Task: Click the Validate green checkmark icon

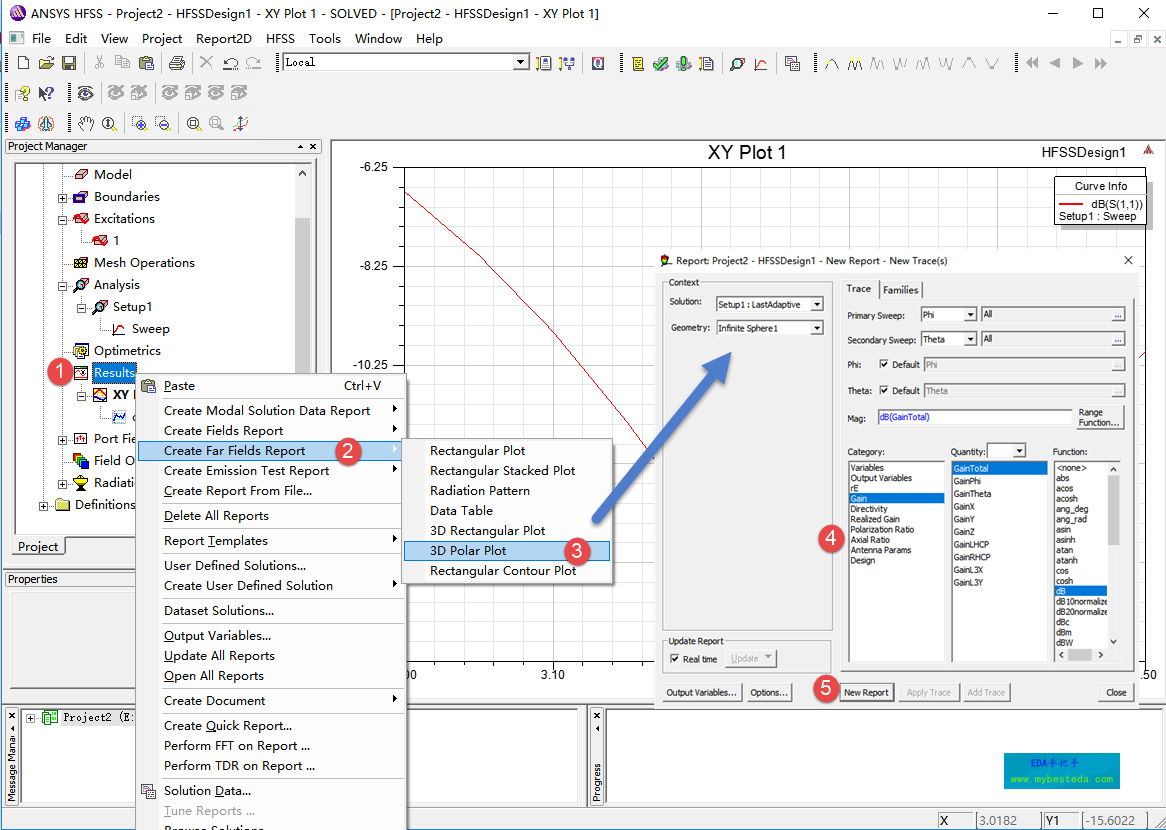Action: point(660,63)
